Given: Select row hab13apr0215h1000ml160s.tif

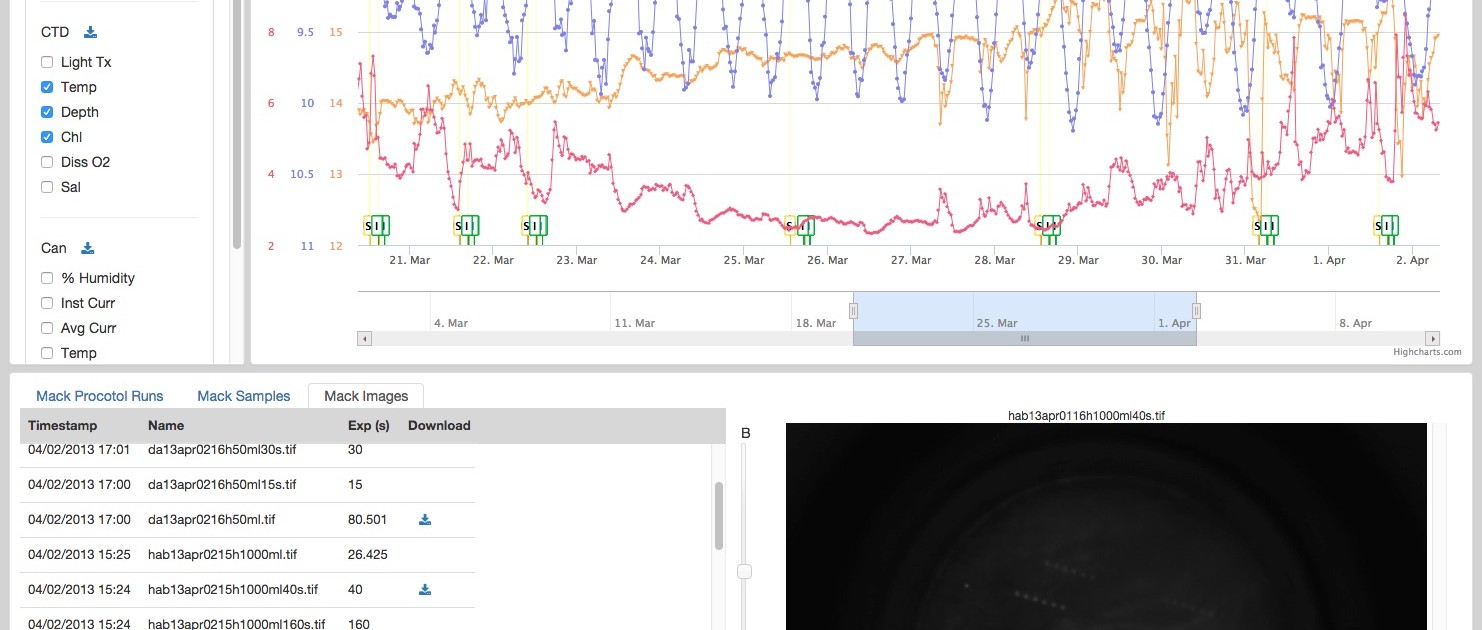Looking at the screenshot, I should click(248, 619).
